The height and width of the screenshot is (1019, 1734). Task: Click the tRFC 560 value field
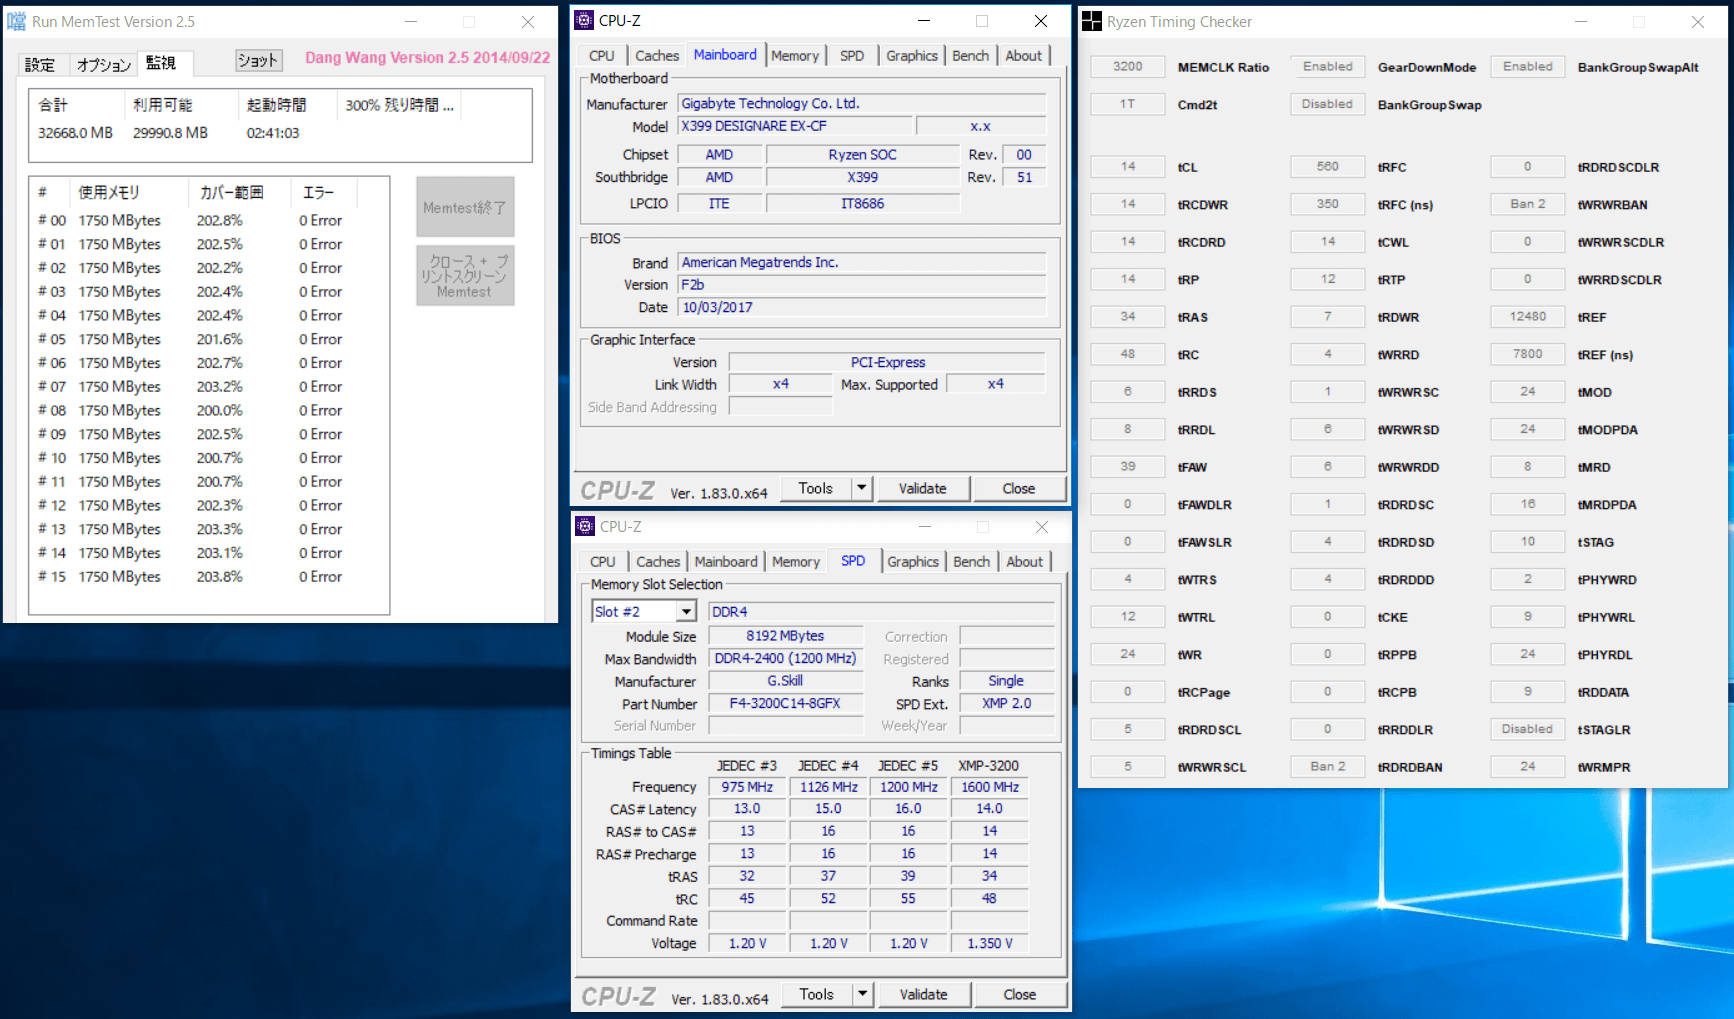pyautogui.click(x=1328, y=166)
